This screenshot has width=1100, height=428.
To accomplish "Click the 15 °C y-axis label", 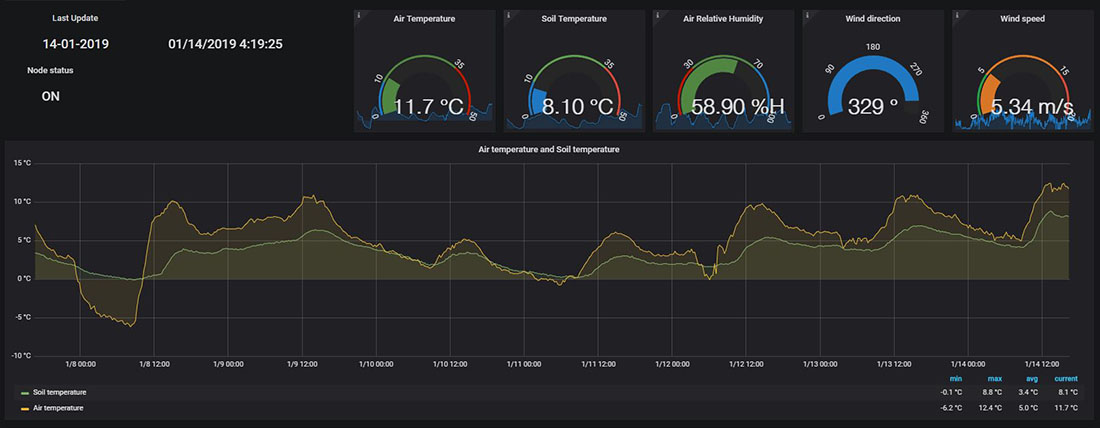I will 22,163.
